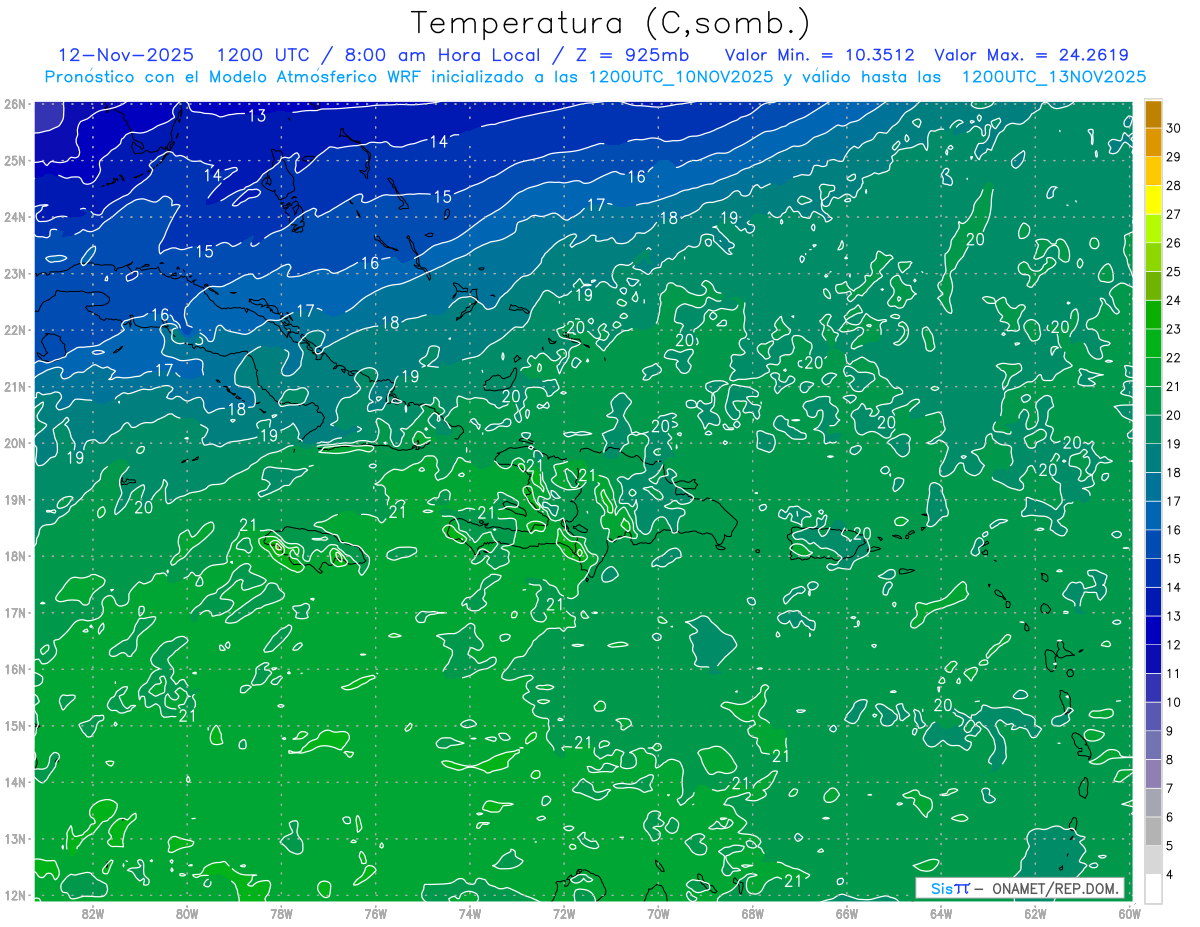1200x927 pixels.
Task: Click '8:00 am Hora Local' text
Action: coord(442,55)
